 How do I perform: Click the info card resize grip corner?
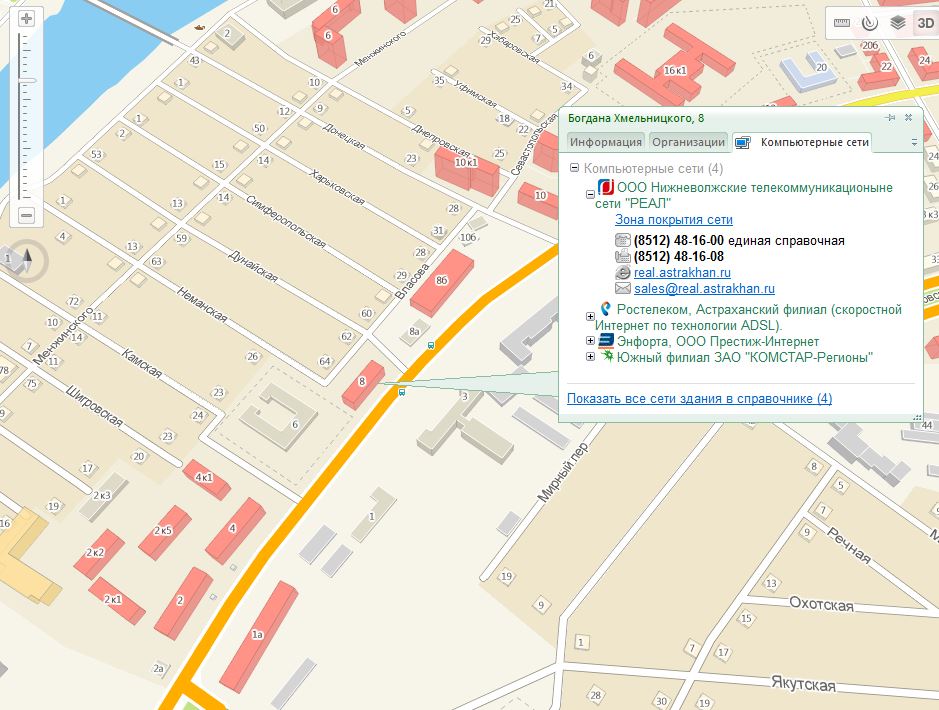(x=917, y=417)
